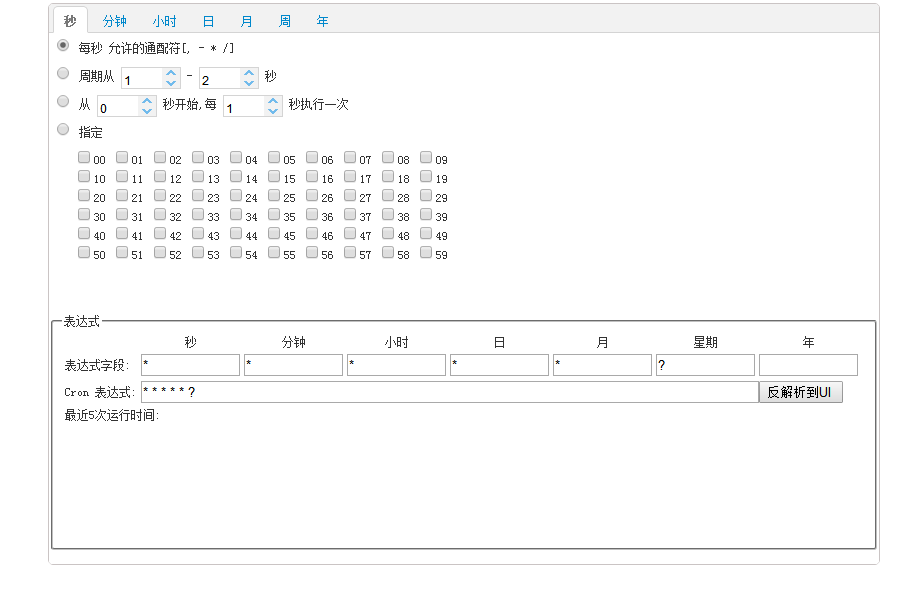Tick the 05 checkbox

pyautogui.click(x=274, y=157)
